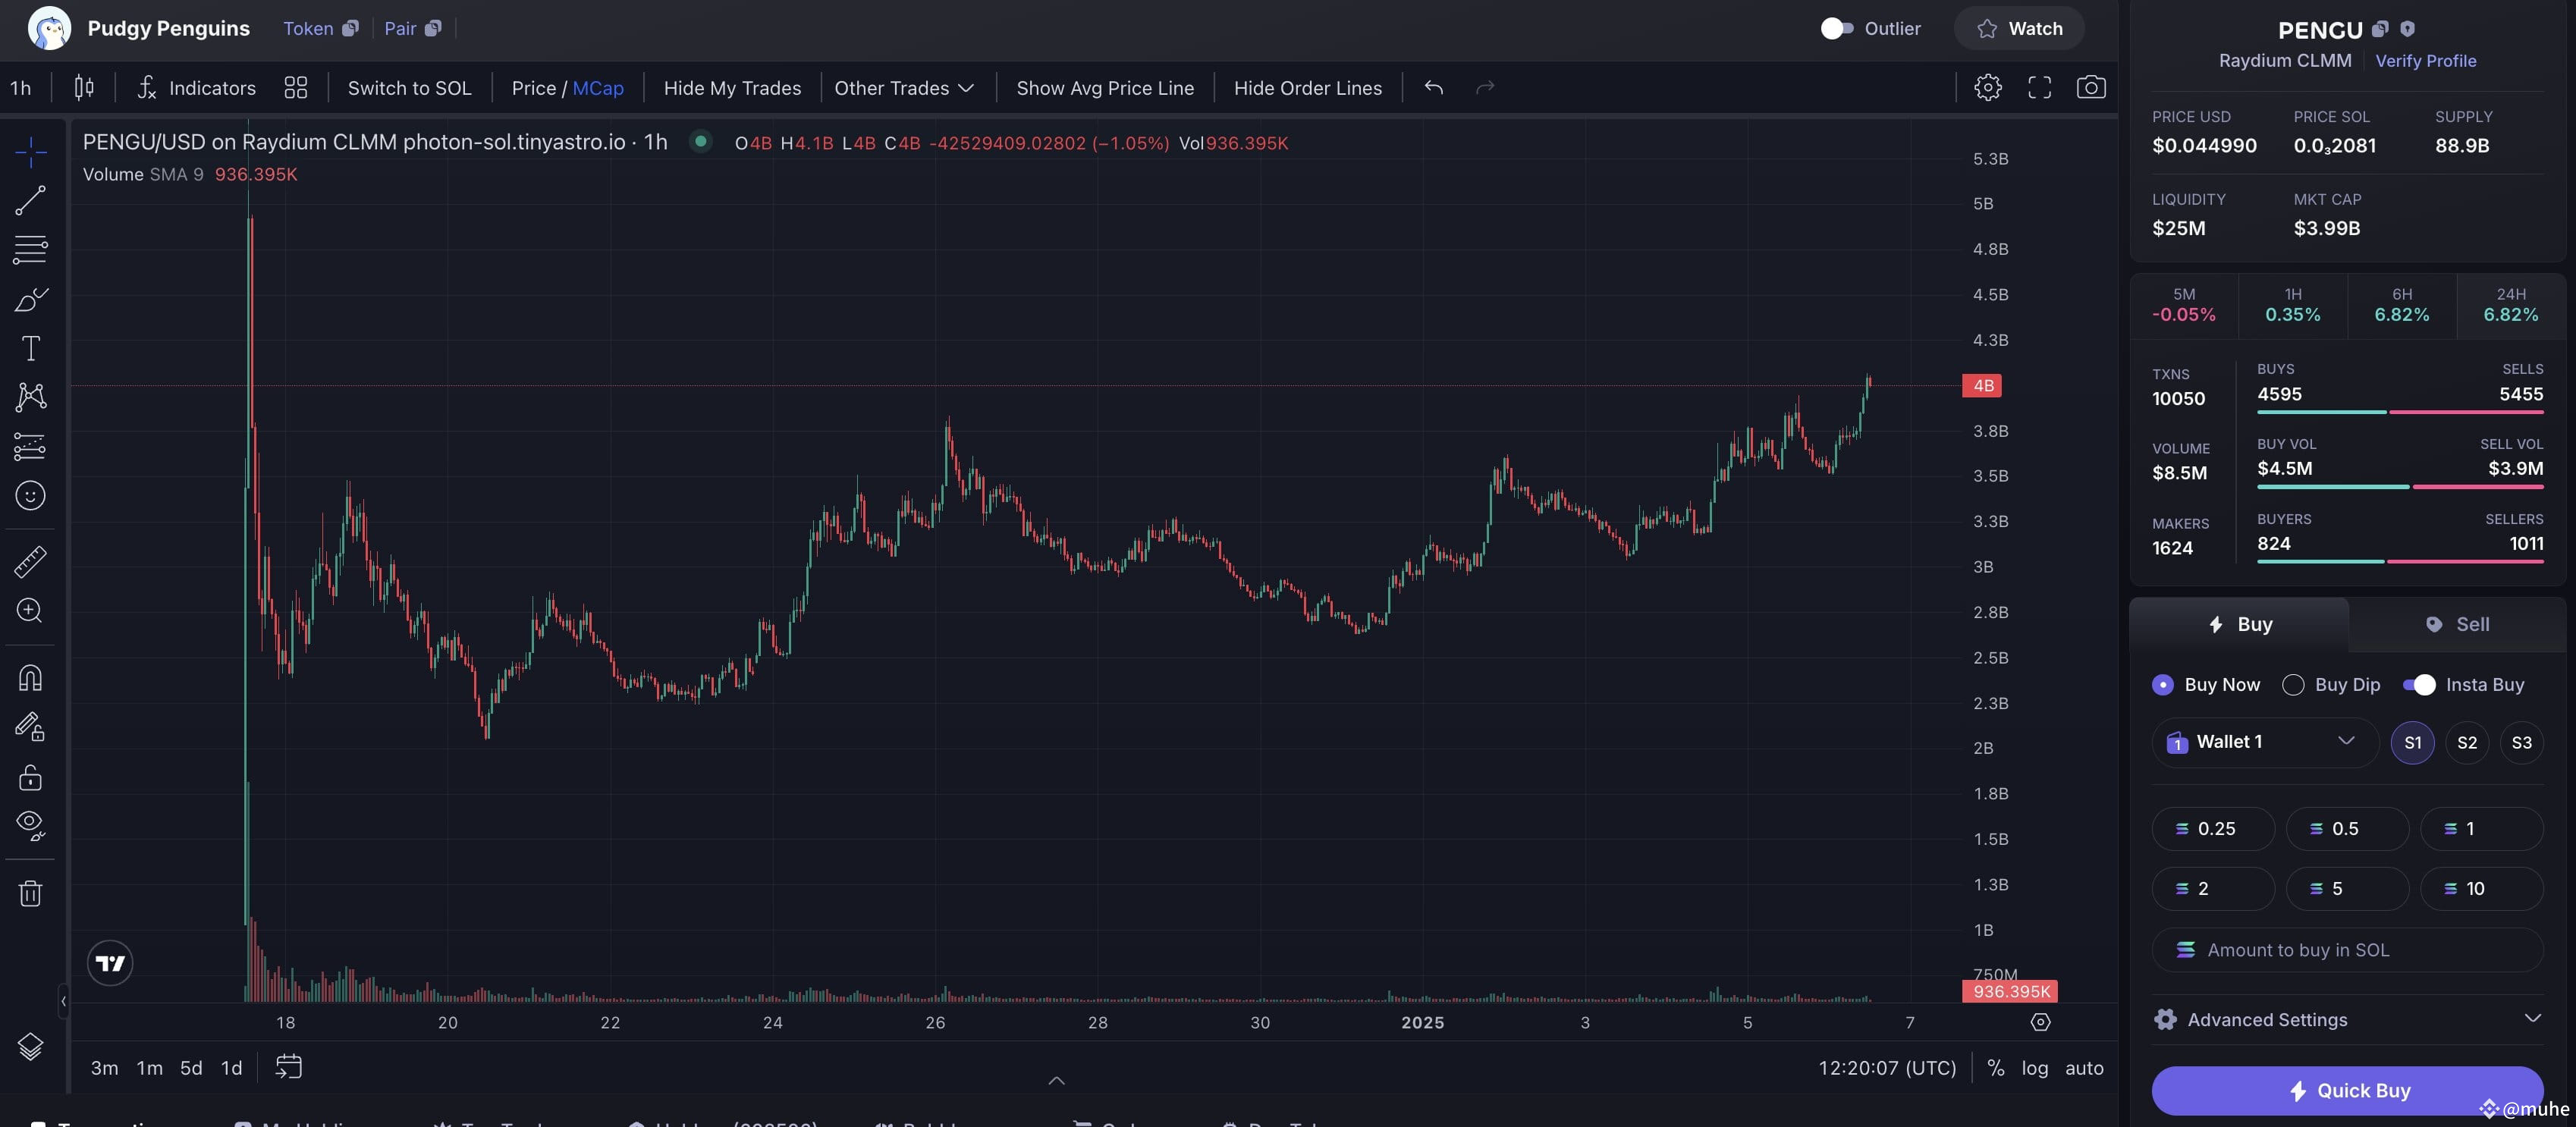Image resolution: width=2576 pixels, height=1127 pixels.
Task: Toggle the Insta Buy switch
Action: point(2419,685)
